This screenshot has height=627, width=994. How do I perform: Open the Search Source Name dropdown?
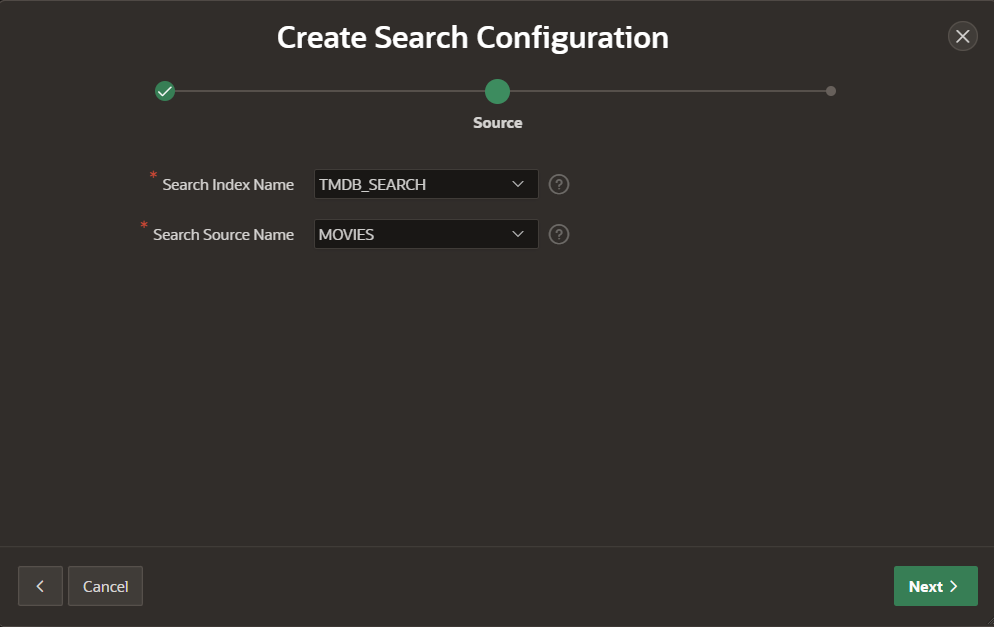tap(425, 234)
